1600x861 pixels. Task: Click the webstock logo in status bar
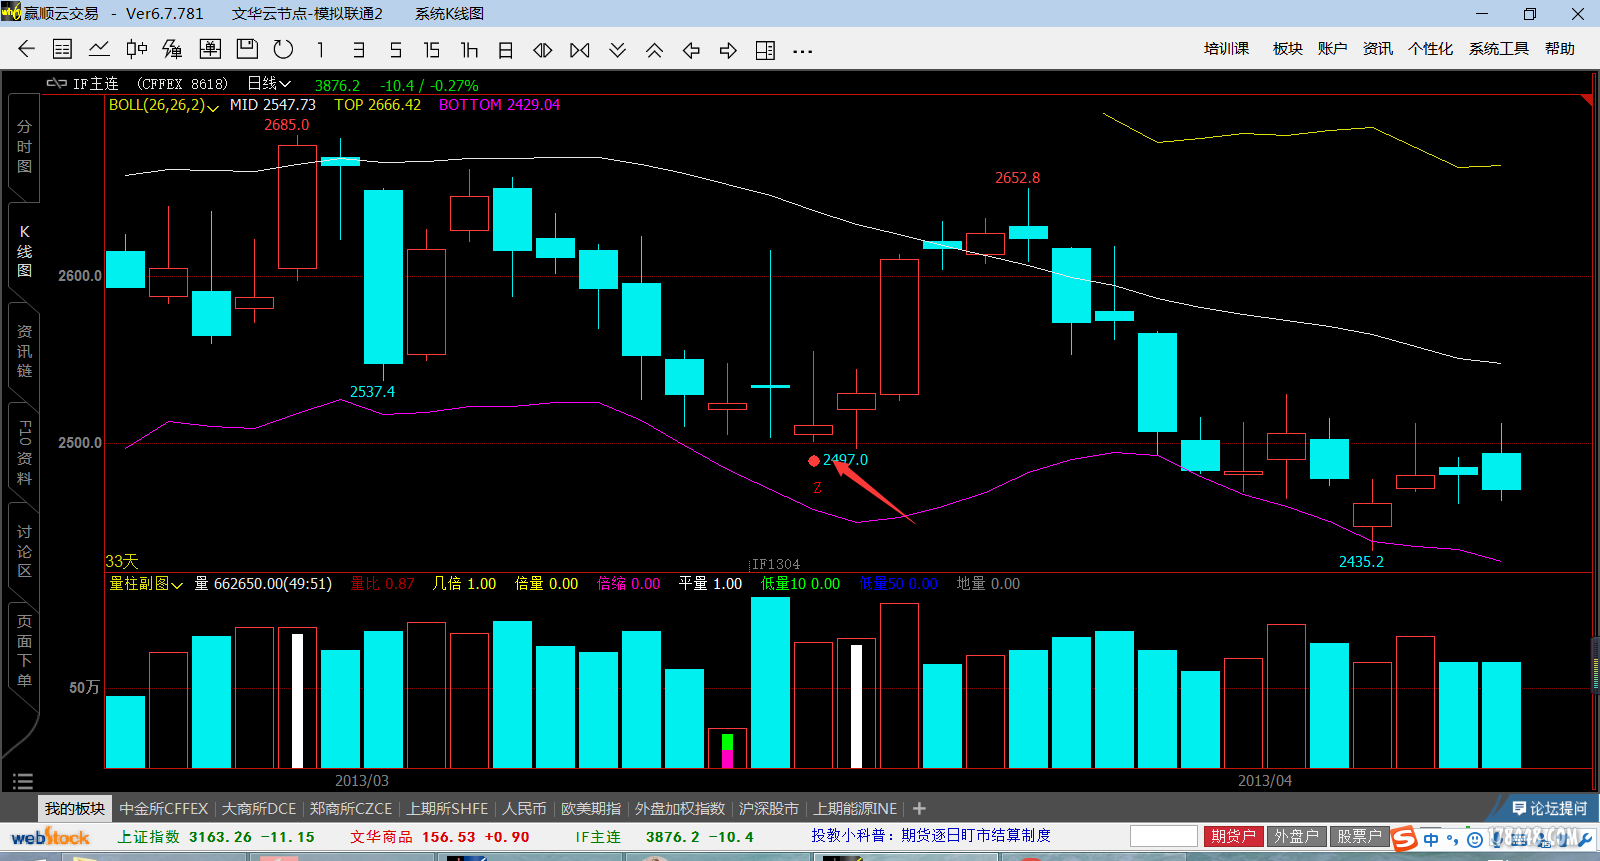(50, 837)
